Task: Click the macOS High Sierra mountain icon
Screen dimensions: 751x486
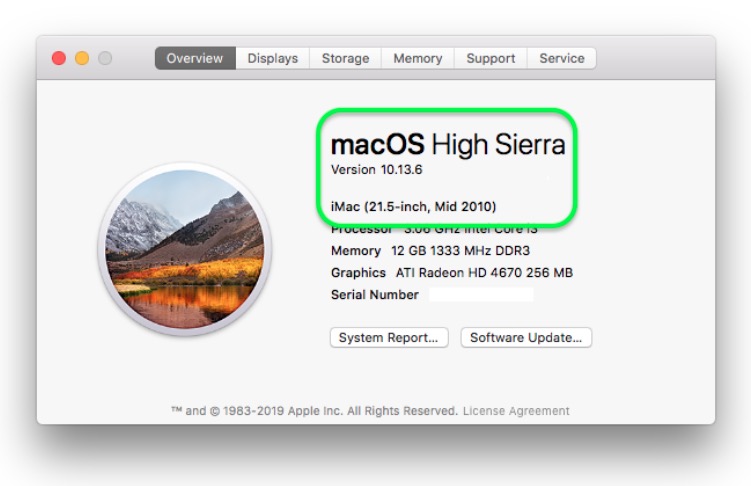Action: [x=185, y=249]
